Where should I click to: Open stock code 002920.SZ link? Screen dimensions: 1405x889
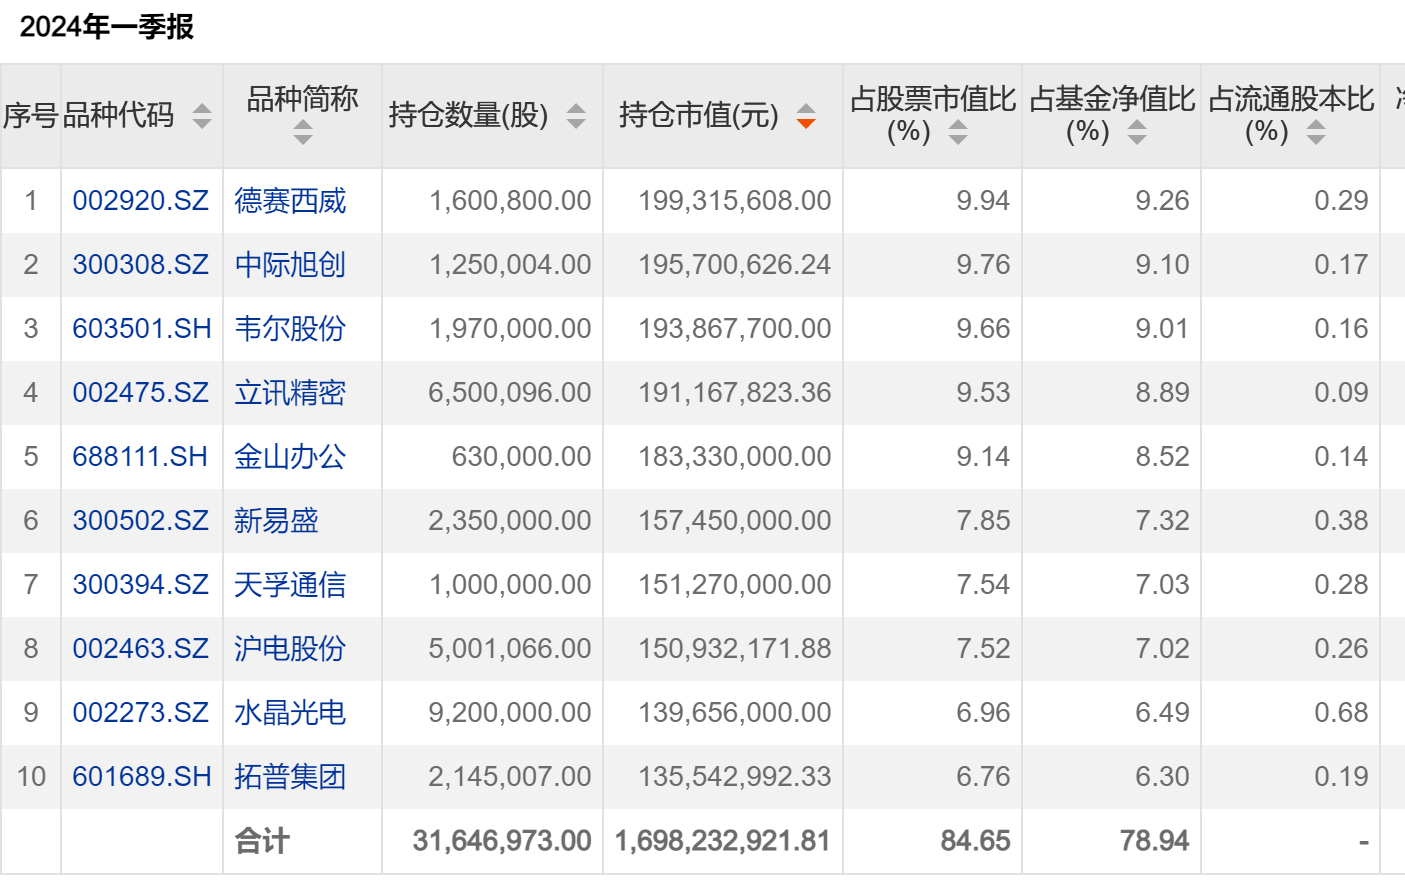[140, 201]
